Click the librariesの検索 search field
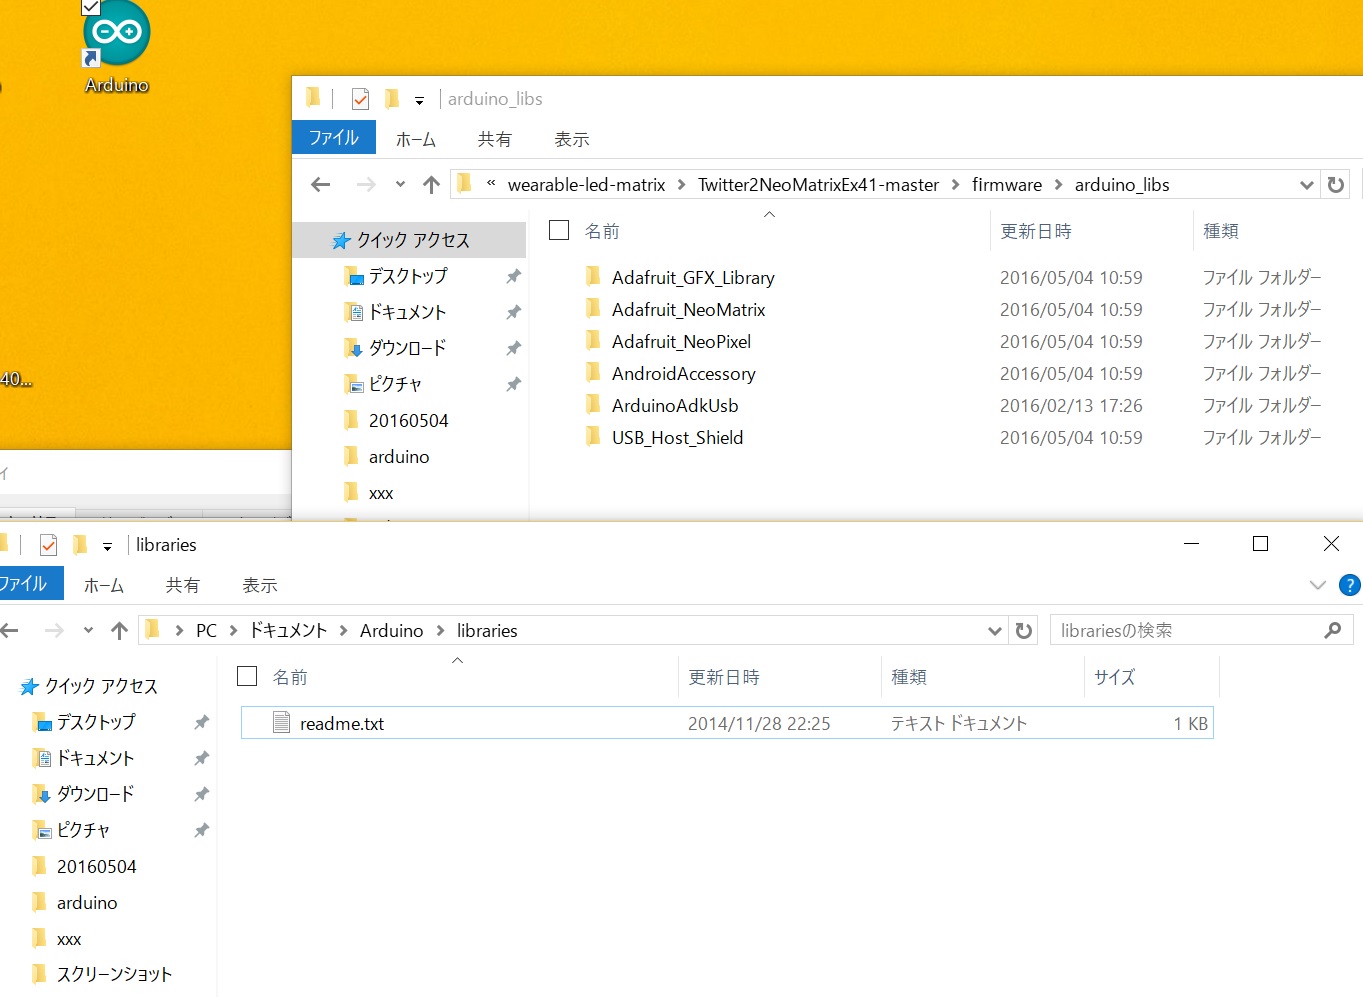The height and width of the screenshot is (997, 1363). (x=1185, y=631)
